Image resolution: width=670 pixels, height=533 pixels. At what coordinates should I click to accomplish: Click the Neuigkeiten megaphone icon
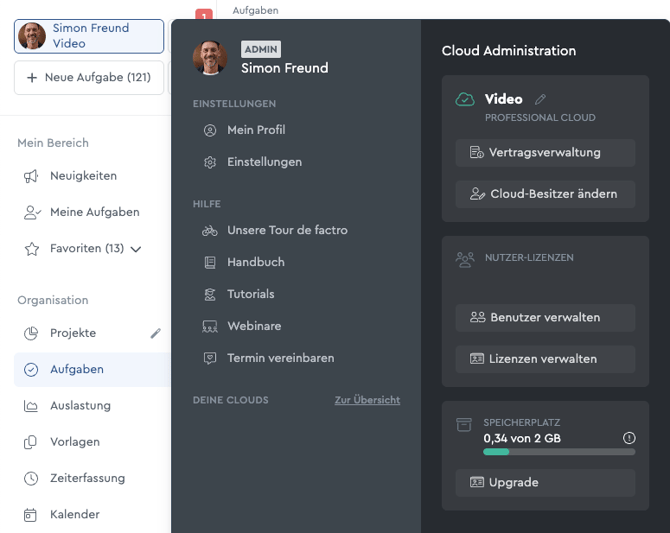[31, 176]
